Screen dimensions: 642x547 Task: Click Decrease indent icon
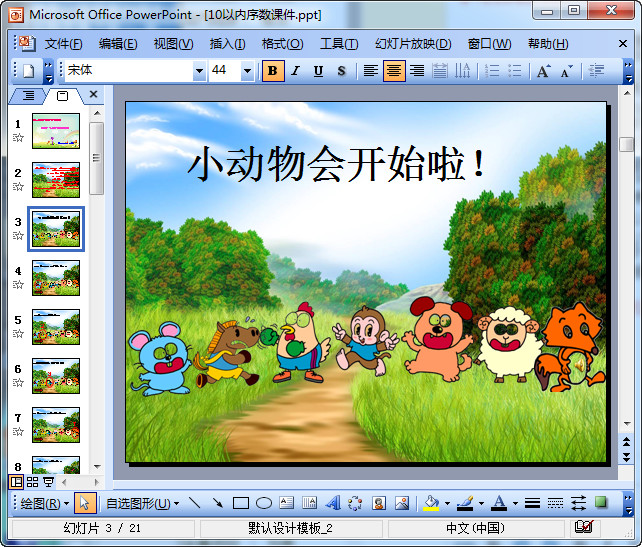(596, 71)
